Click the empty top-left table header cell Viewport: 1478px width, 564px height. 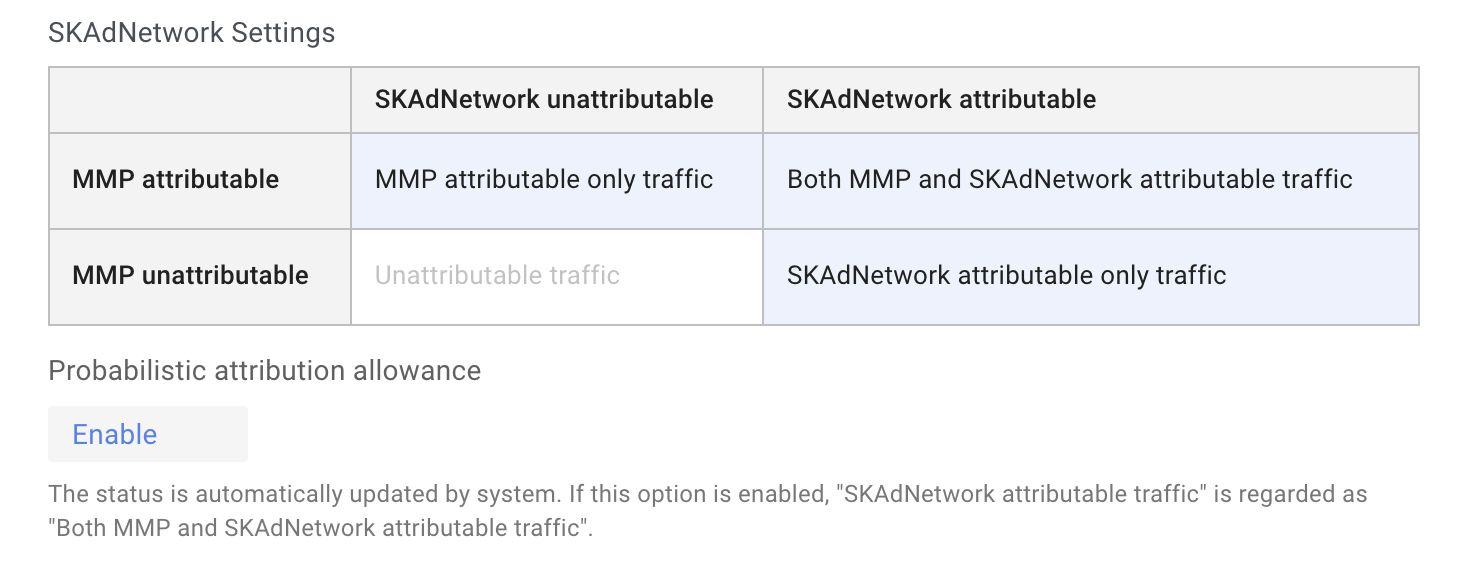[x=200, y=100]
